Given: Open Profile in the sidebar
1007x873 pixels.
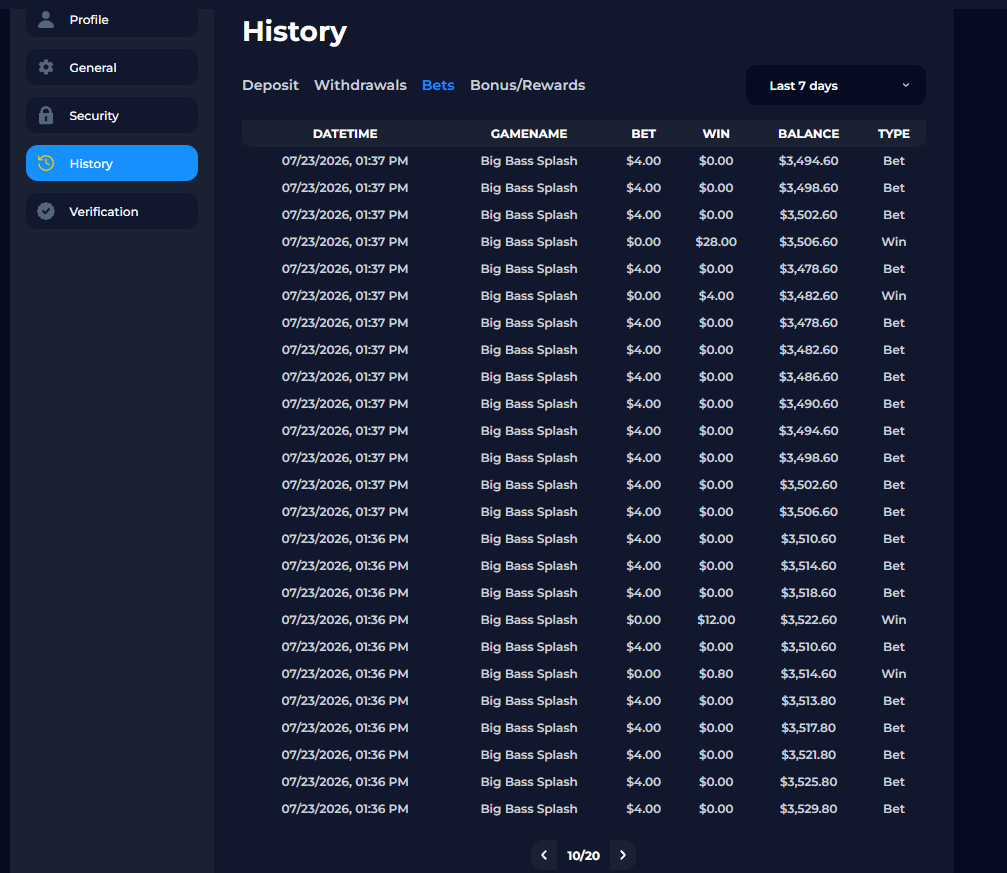Looking at the screenshot, I should [x=112, y=20].
